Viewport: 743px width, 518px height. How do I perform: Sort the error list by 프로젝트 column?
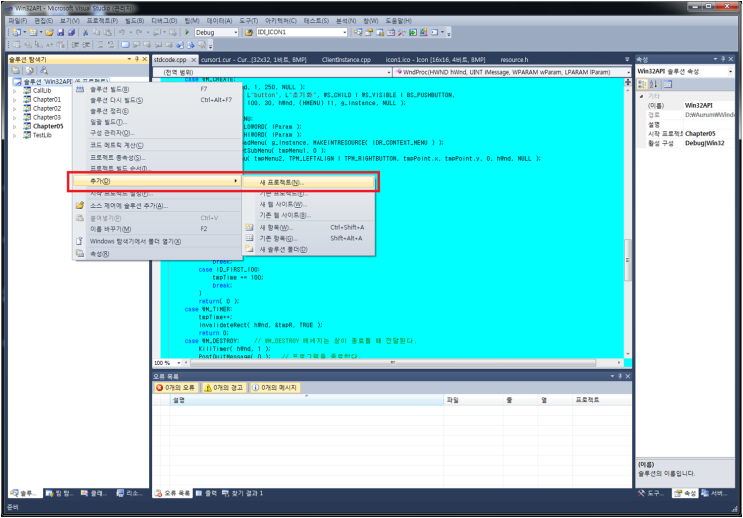(601, 400)
